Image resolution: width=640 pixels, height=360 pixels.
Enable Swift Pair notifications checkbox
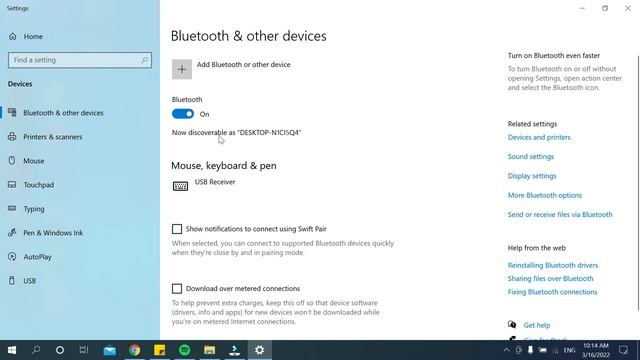tap(177, 229)
